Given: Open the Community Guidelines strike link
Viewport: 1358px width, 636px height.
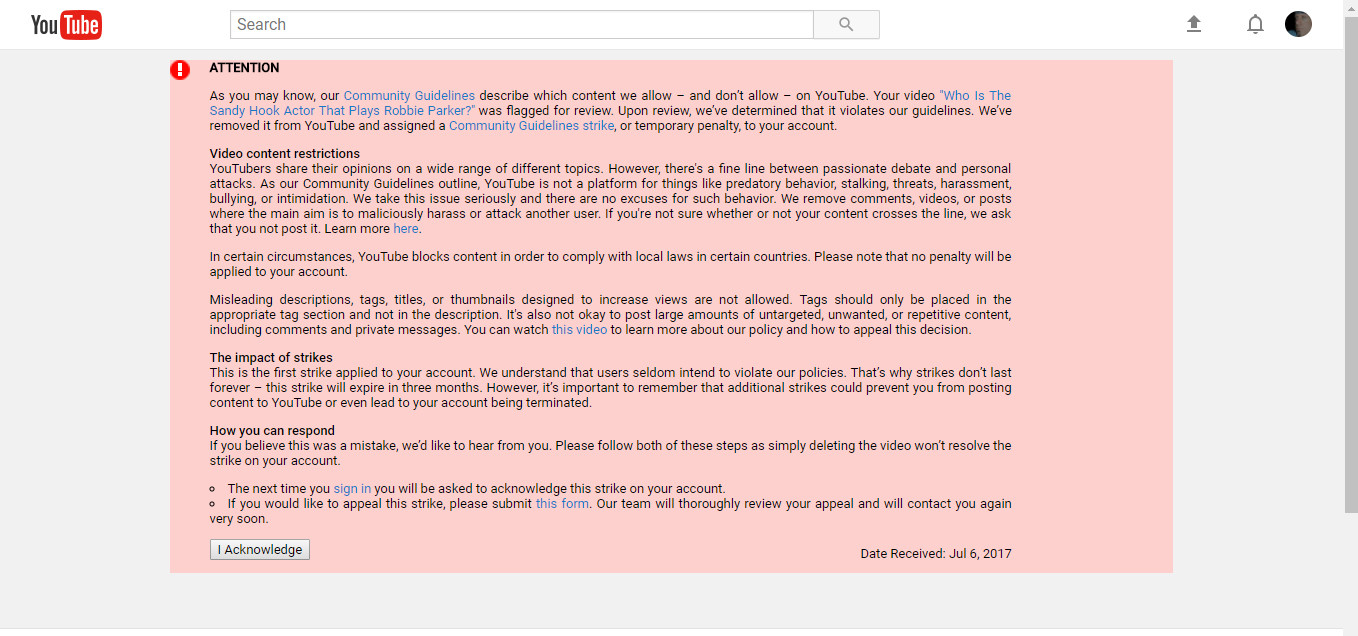Looking at the screenshot, I should coord(531,126).
